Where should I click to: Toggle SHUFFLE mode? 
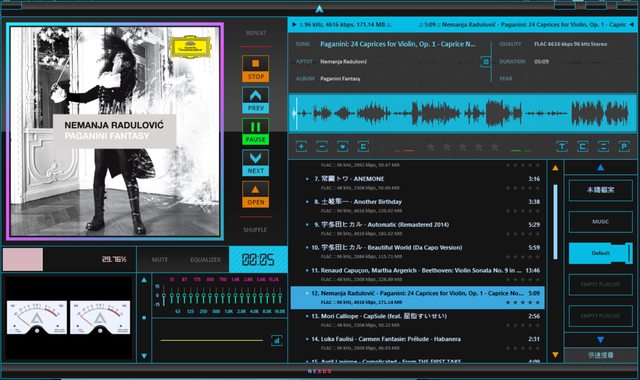click(x=255, y=230)
